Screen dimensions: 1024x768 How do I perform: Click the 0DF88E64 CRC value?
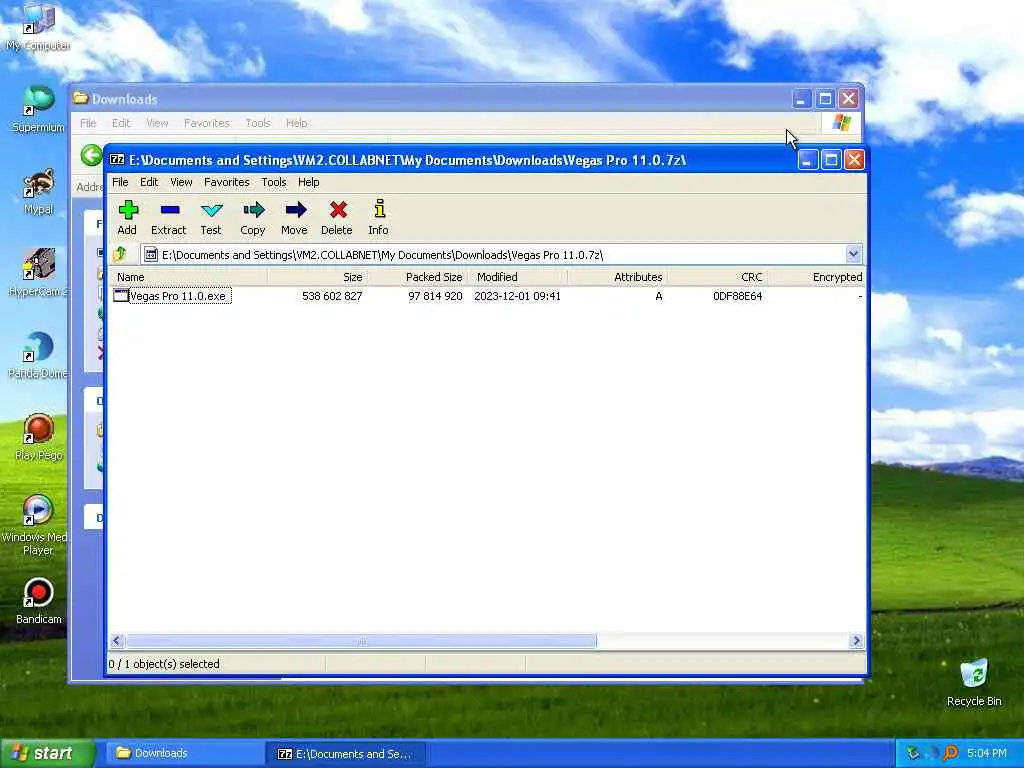point(737,296)
